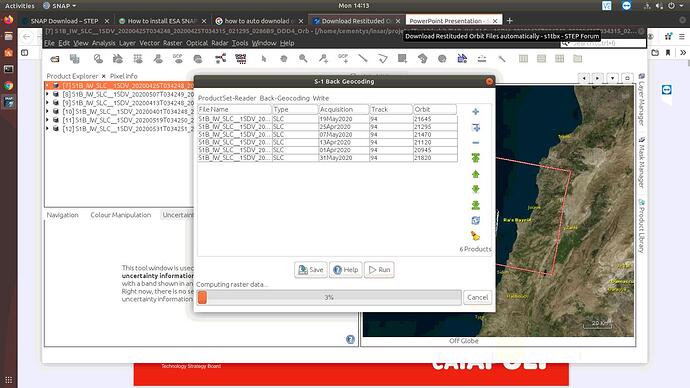The height and width of the screenshot is (388, 690).
Task: Click the 01Apr2020 acquisition cell
Action: point(344,150)
